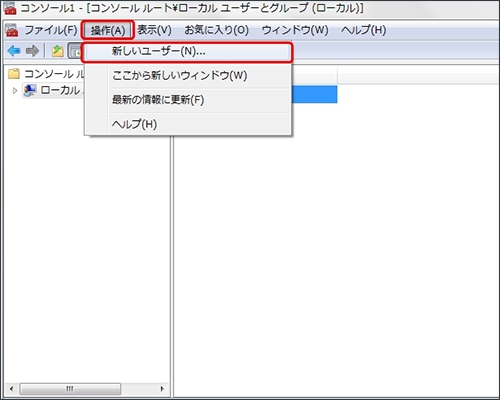Viewport: 500px width, 400px height.
Task: Toggle the show/hide console tree icon
Action: tap(75, 51)
